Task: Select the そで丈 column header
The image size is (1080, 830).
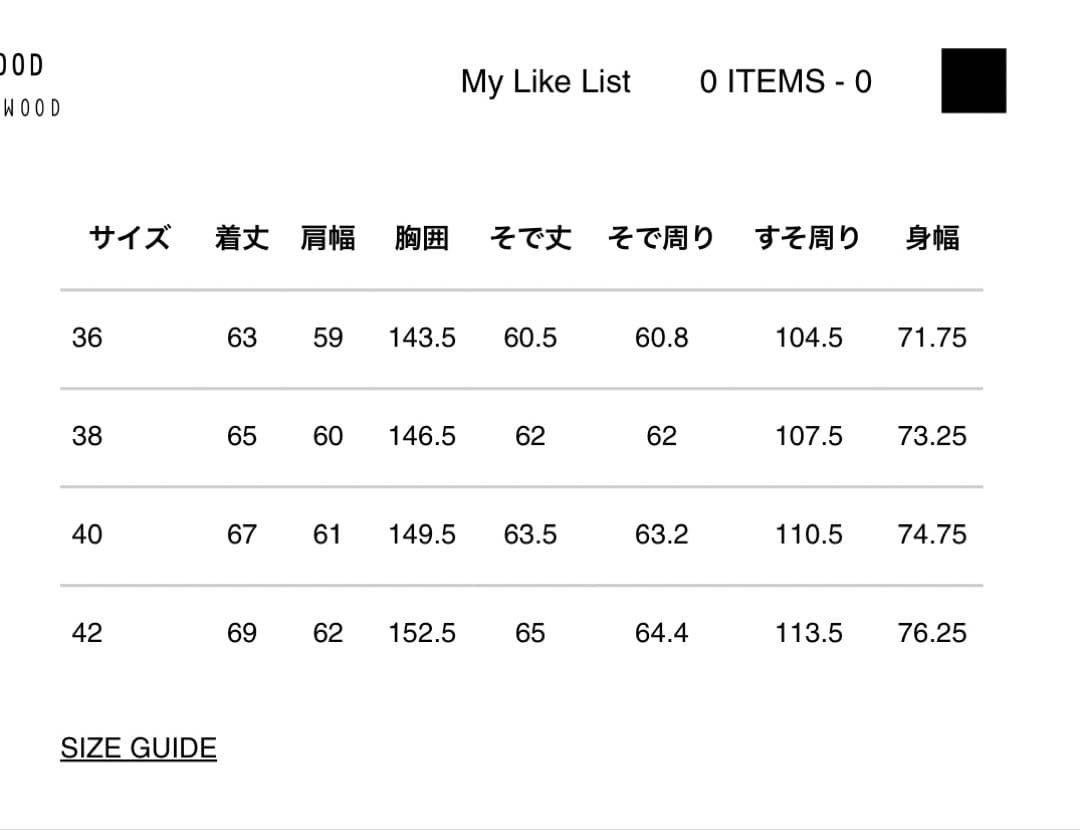Action: click(x=530, y=238)
